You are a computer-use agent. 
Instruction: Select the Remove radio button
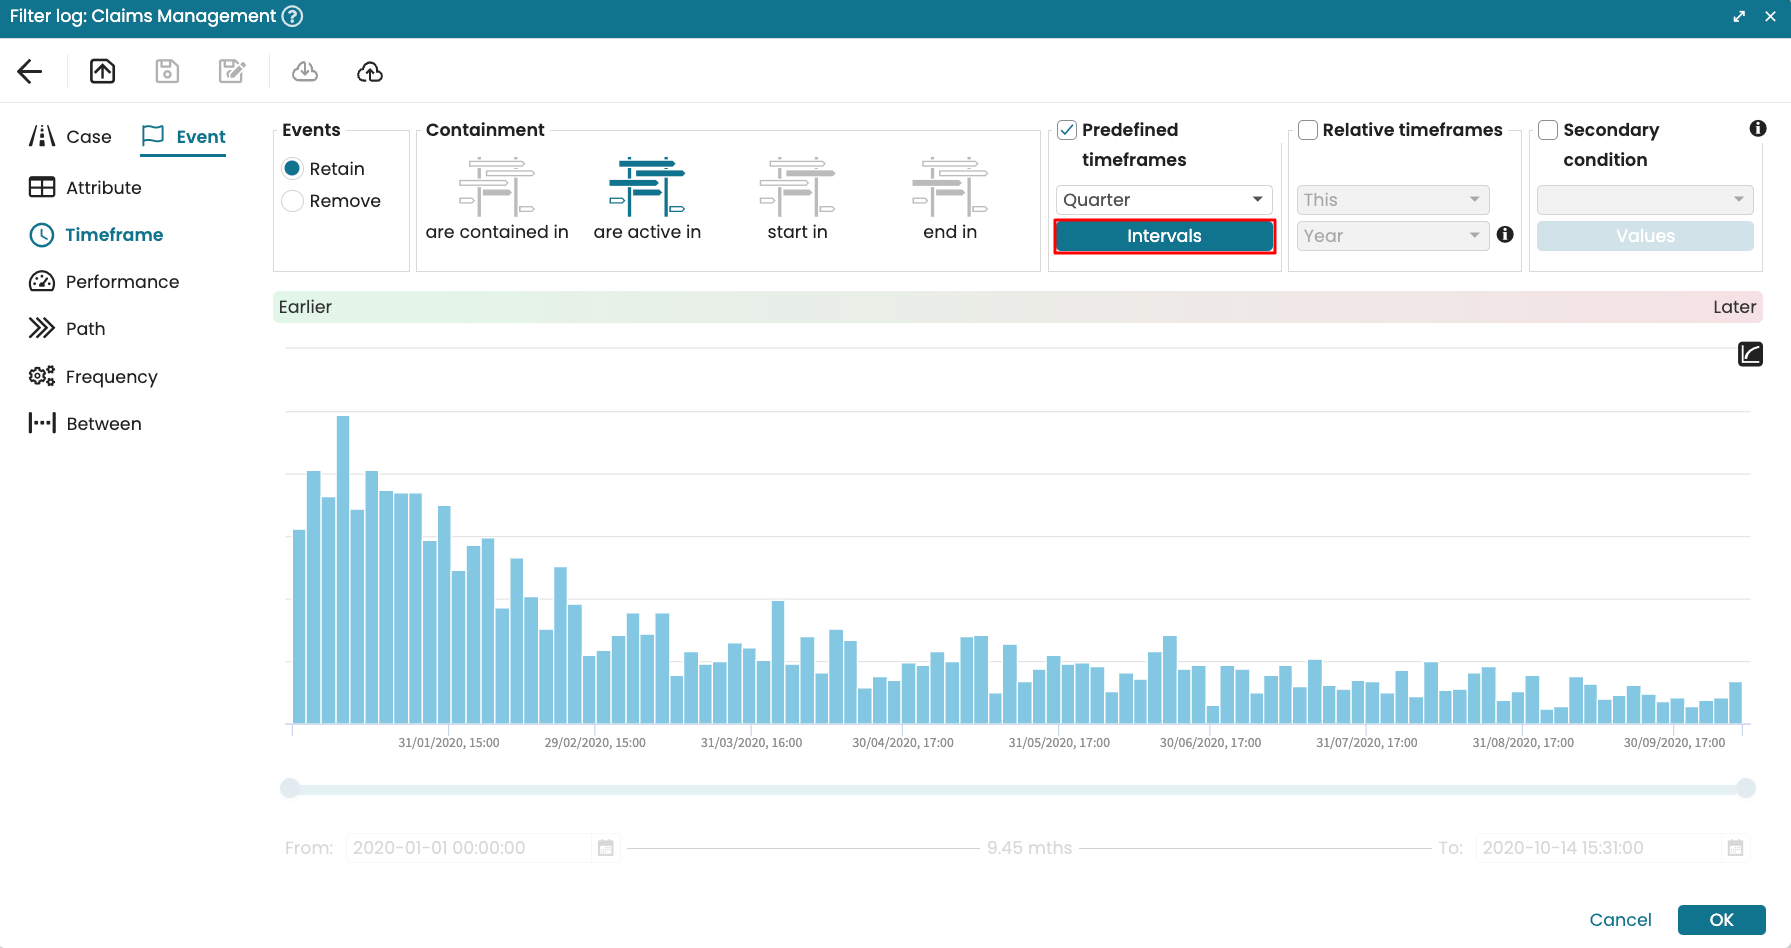pyautogui.click(x=293, y=201)
